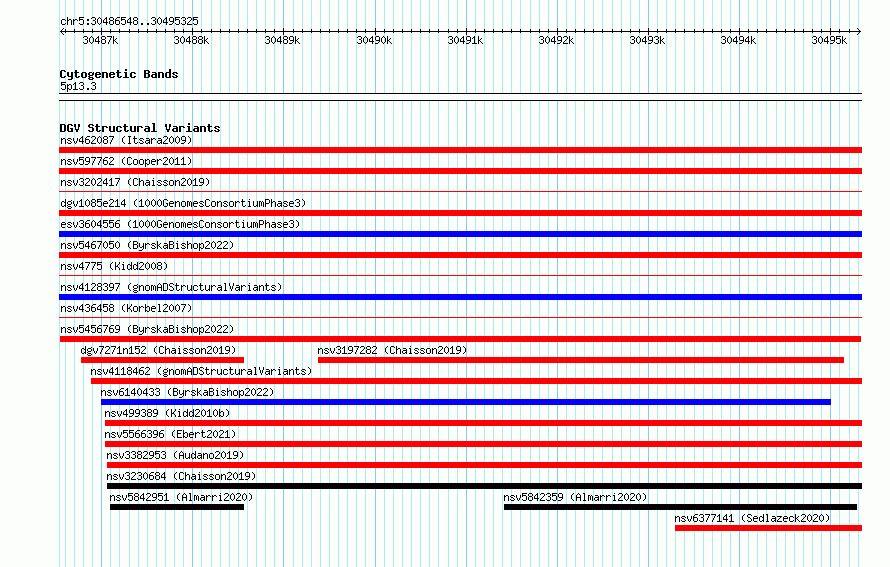Click the 30488k ruler tick label
The width and height of the screenshot is (890, 567).
point(191,40)
